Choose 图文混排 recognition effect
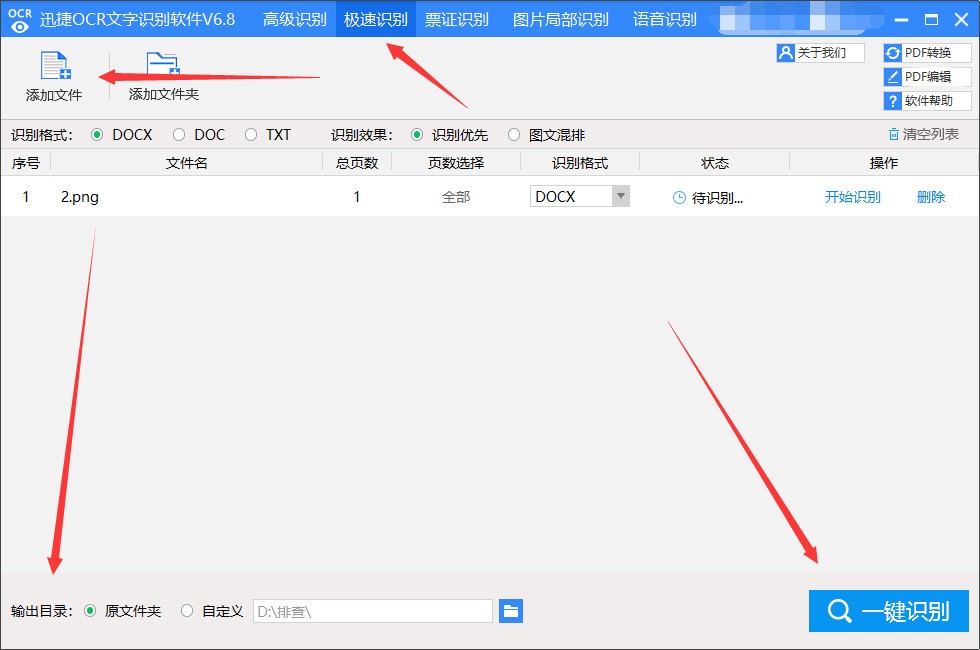 point(514,135)
